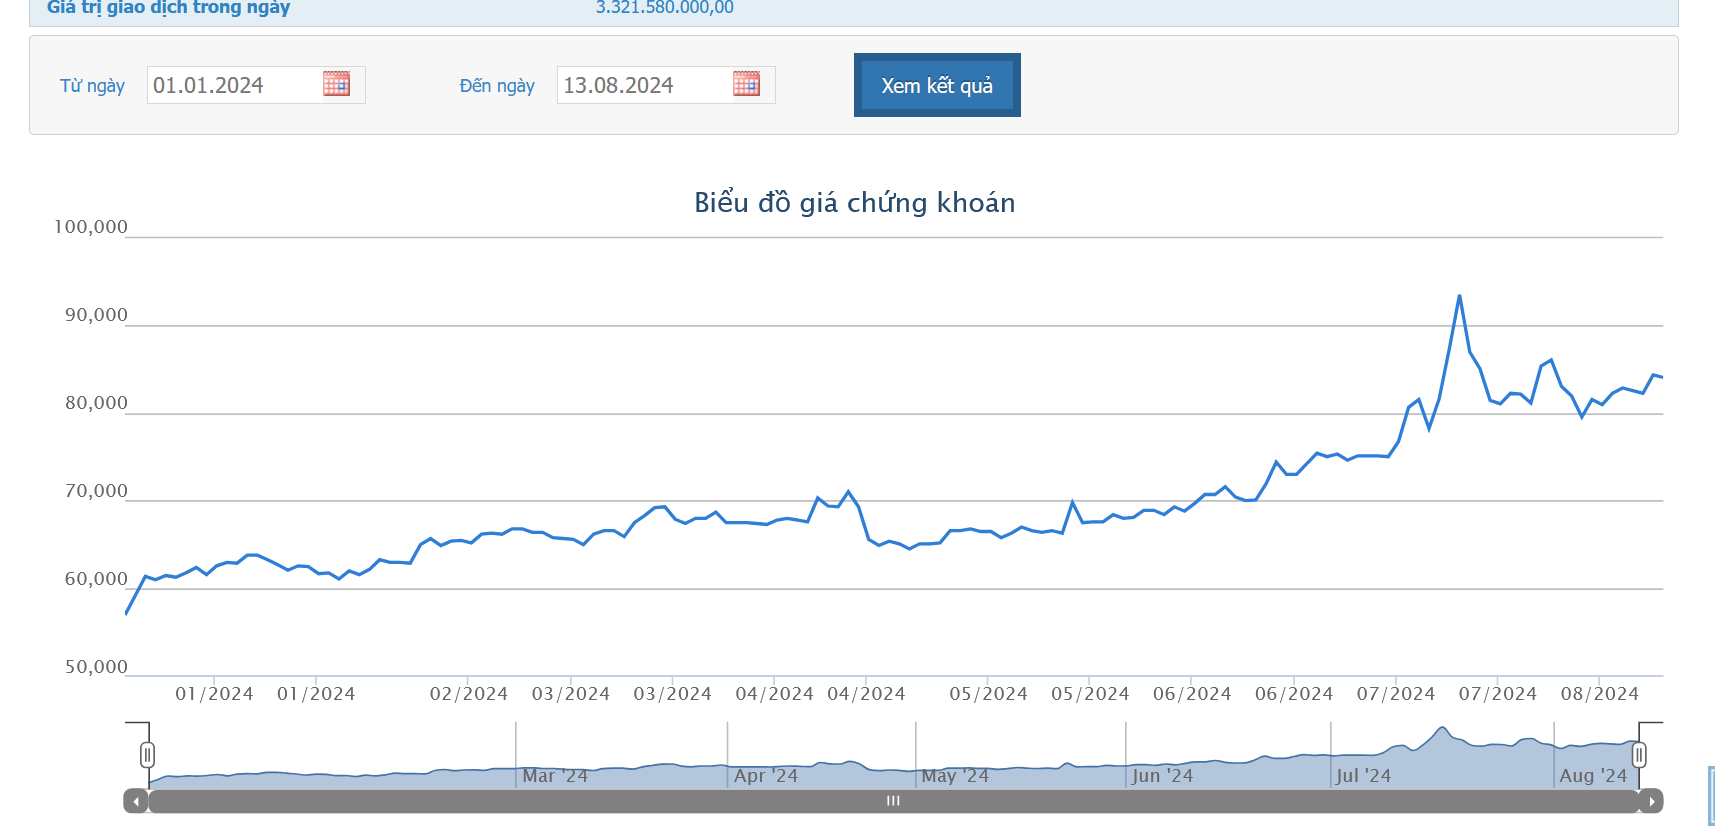Screen dimensions: 1715x826
Task: Jump to Jul '24 in the navigator
Action: click(1363, 776)
